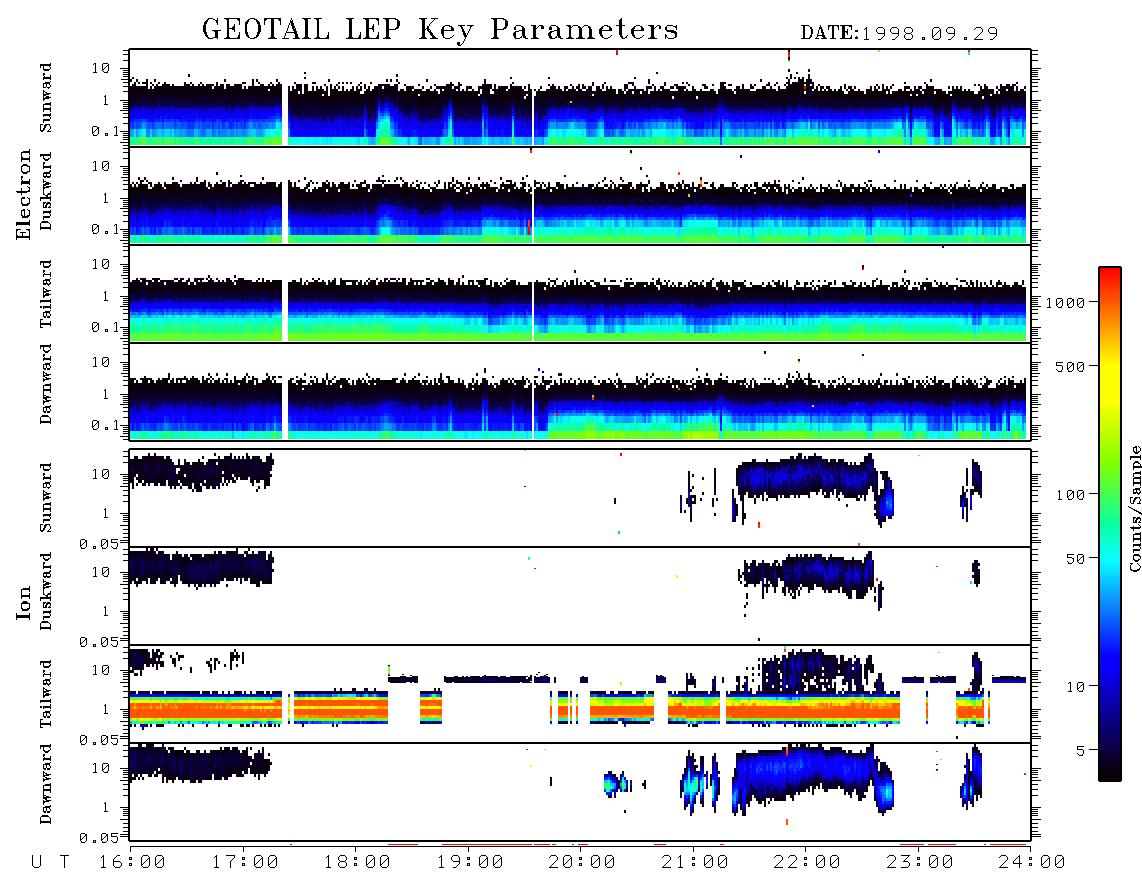Click the '22:00' time axis label
This screenshot has width=1142, height=880.
point(807,862)
